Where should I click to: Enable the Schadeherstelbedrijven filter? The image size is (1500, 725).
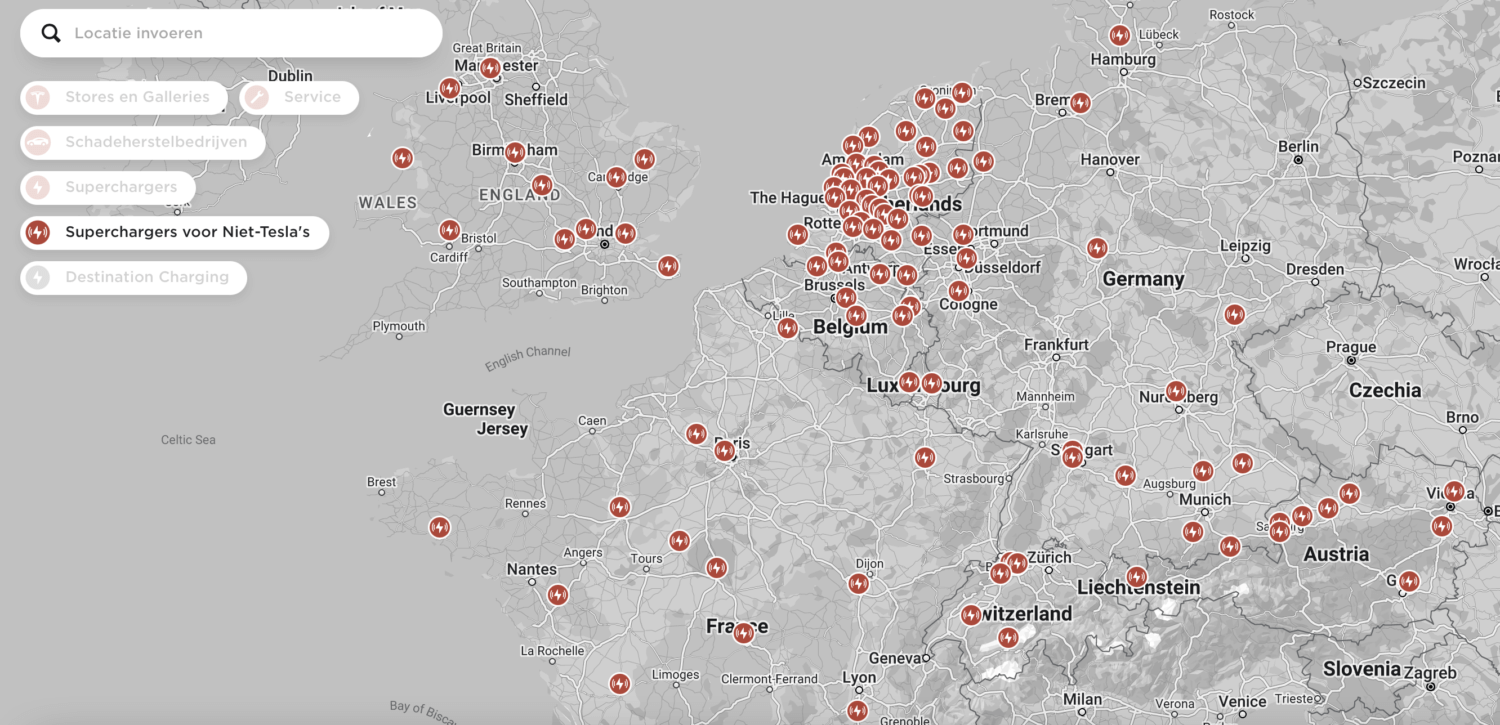click(x=141, y=142)
